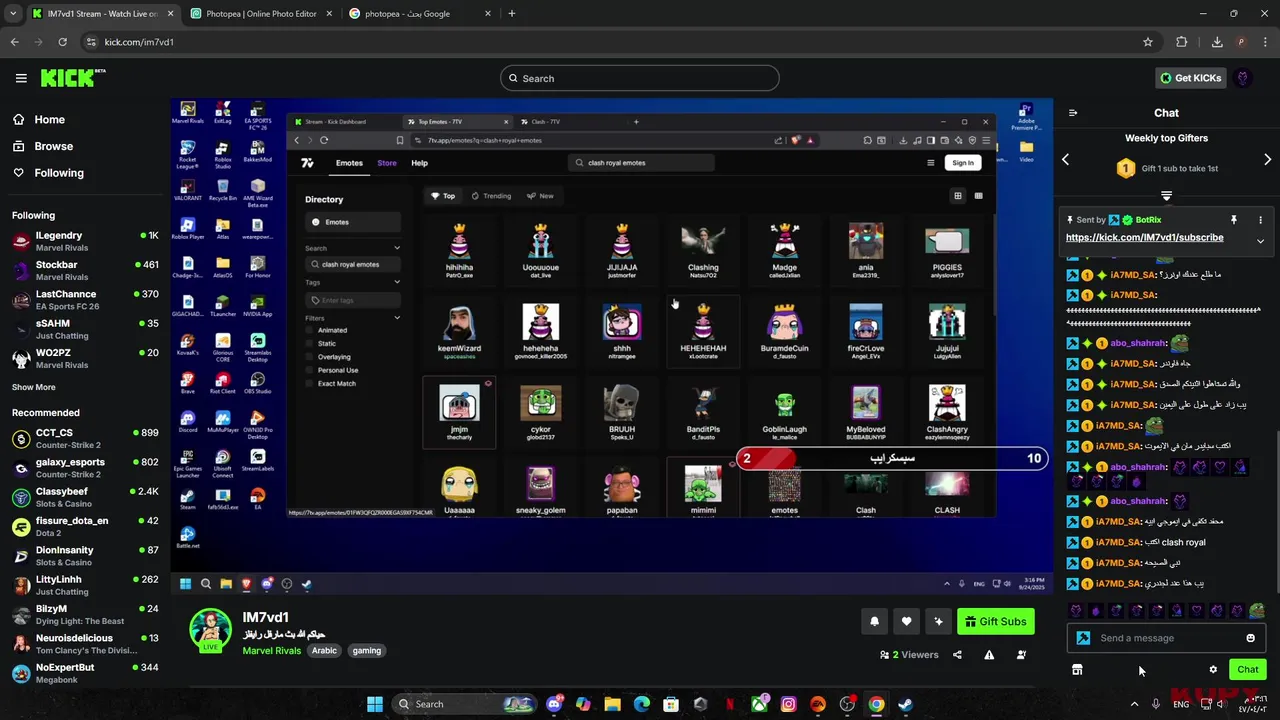Open the emoji picker in the message box
1280x720 pixels.
(x=1250, y=638)
